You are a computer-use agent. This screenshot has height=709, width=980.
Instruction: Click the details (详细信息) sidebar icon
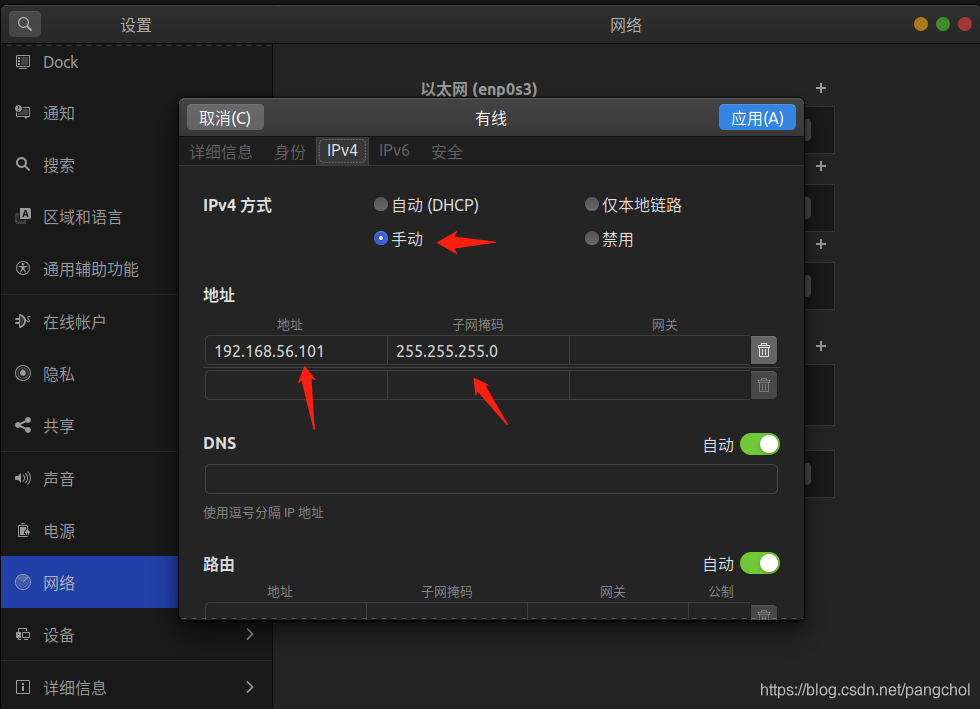click(x=23, y=687)
